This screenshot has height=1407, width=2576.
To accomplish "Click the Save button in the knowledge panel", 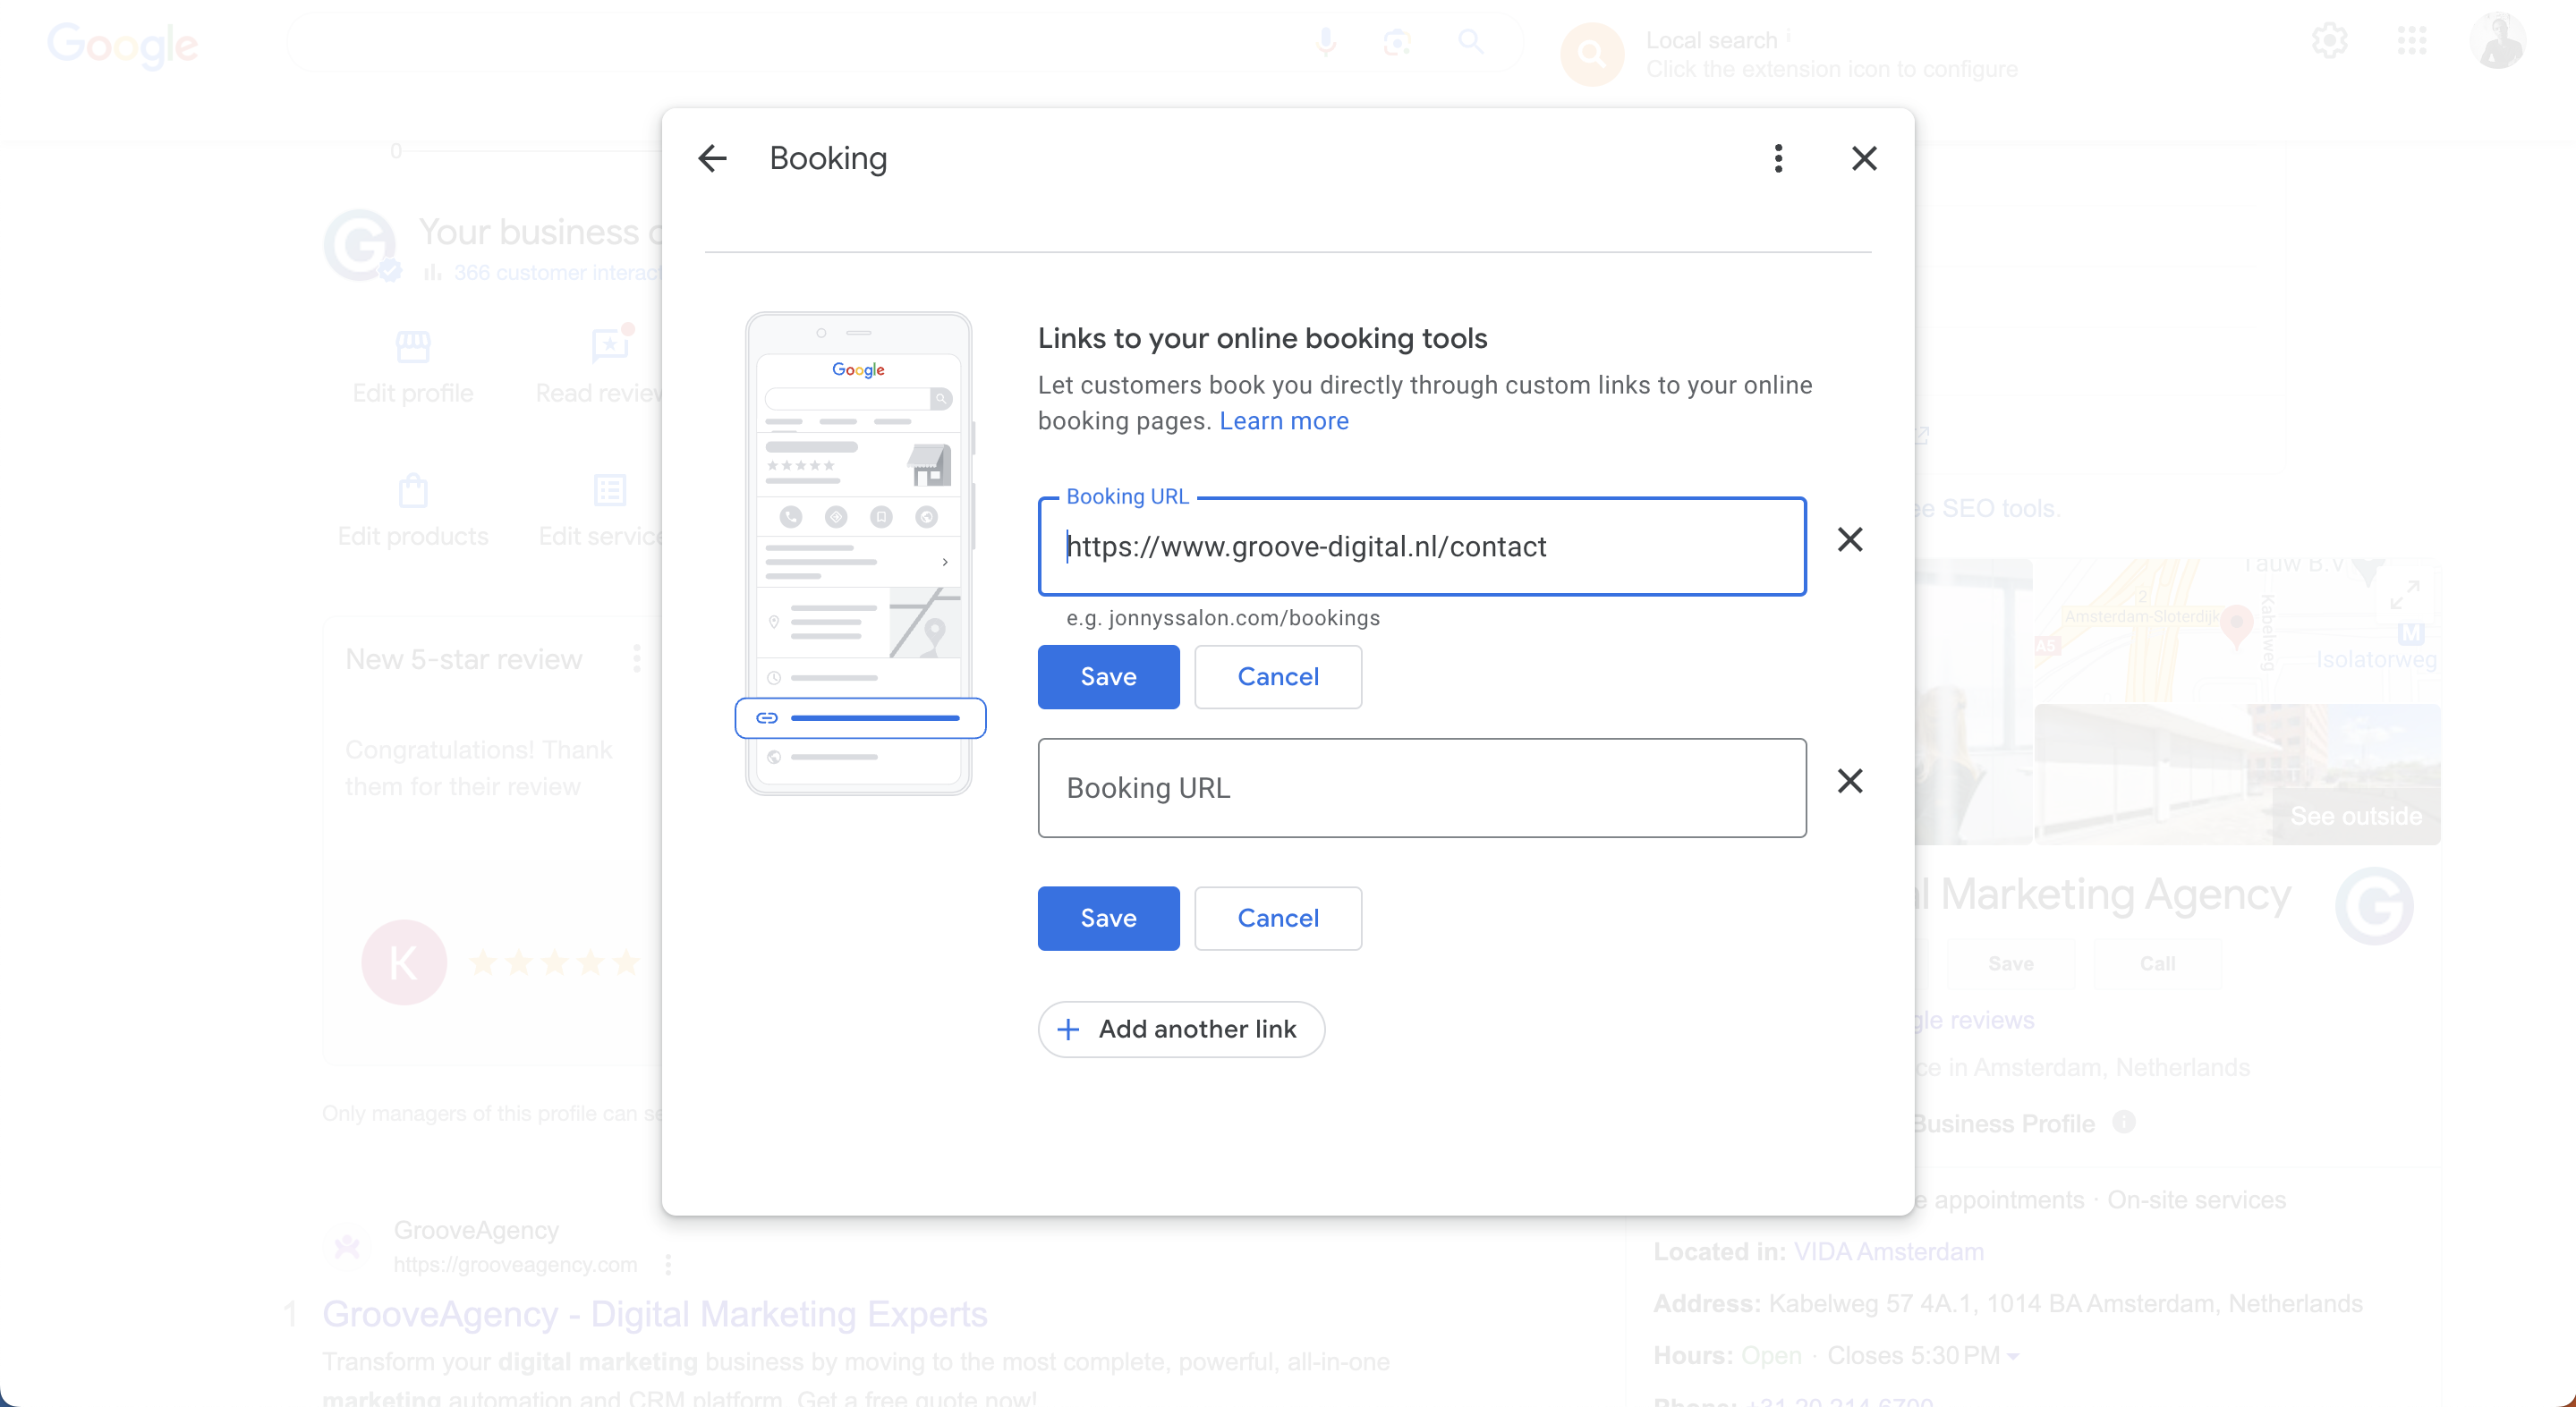I will click(x=2010, y=963).
